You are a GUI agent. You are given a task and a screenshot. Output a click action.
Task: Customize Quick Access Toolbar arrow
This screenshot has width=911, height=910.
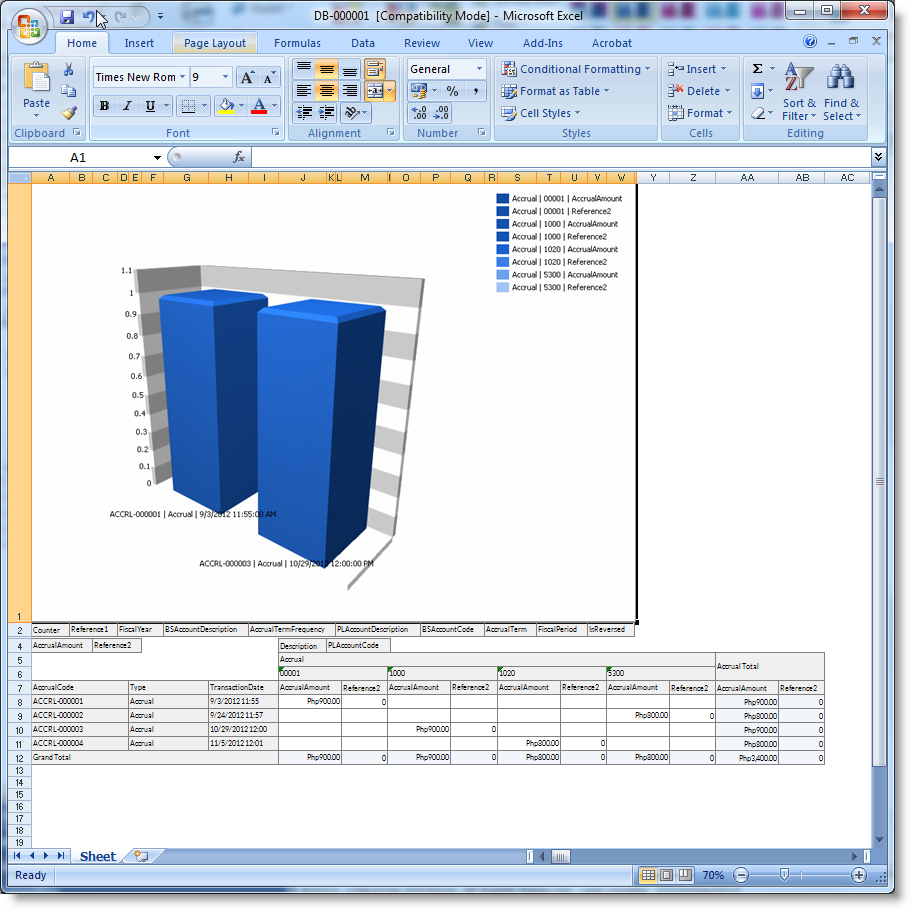160,17
